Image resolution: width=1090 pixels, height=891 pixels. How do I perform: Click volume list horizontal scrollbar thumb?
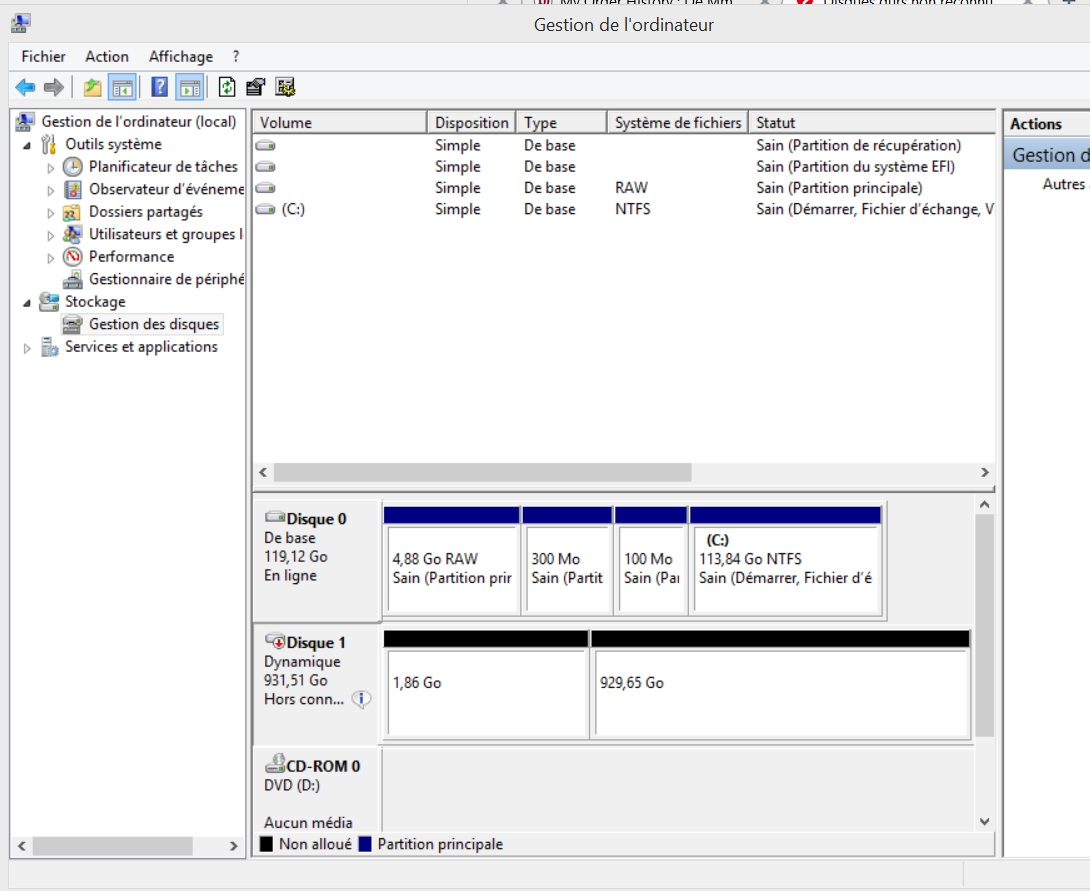(482, 473)
